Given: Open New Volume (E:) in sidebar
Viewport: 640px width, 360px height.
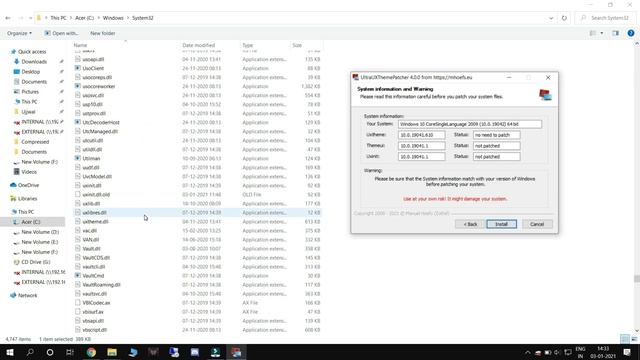Looking at the screenshot, I should click(x=40, y=242).
